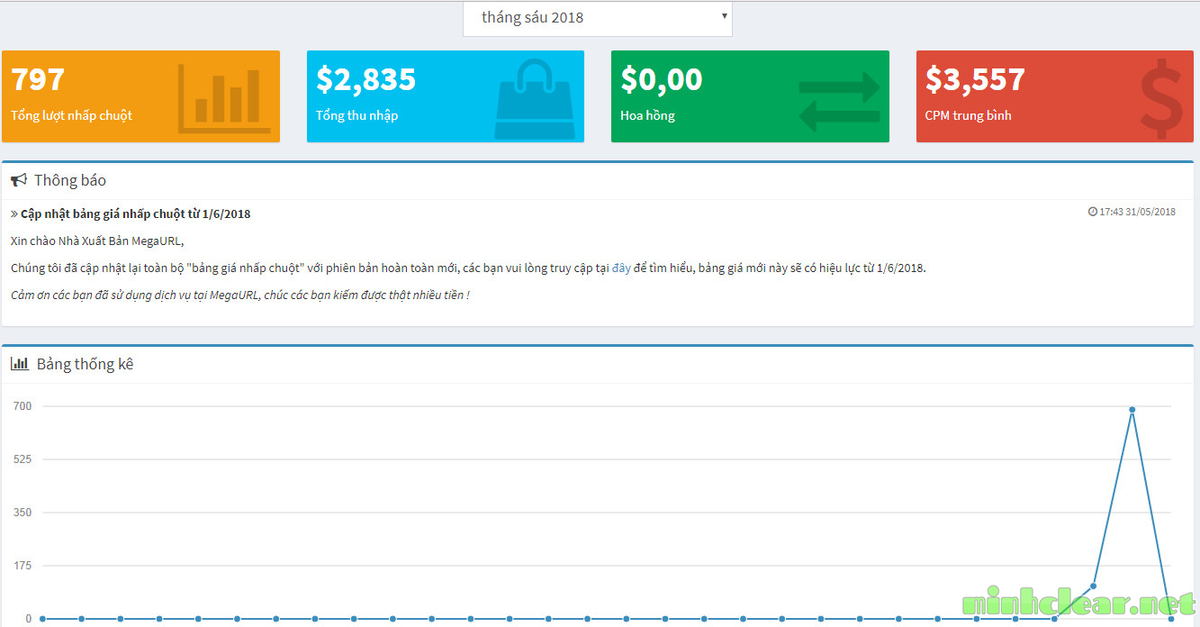Click the chart icon beside Bảng thống kê

pyautogui.click(x=19, y=364)
